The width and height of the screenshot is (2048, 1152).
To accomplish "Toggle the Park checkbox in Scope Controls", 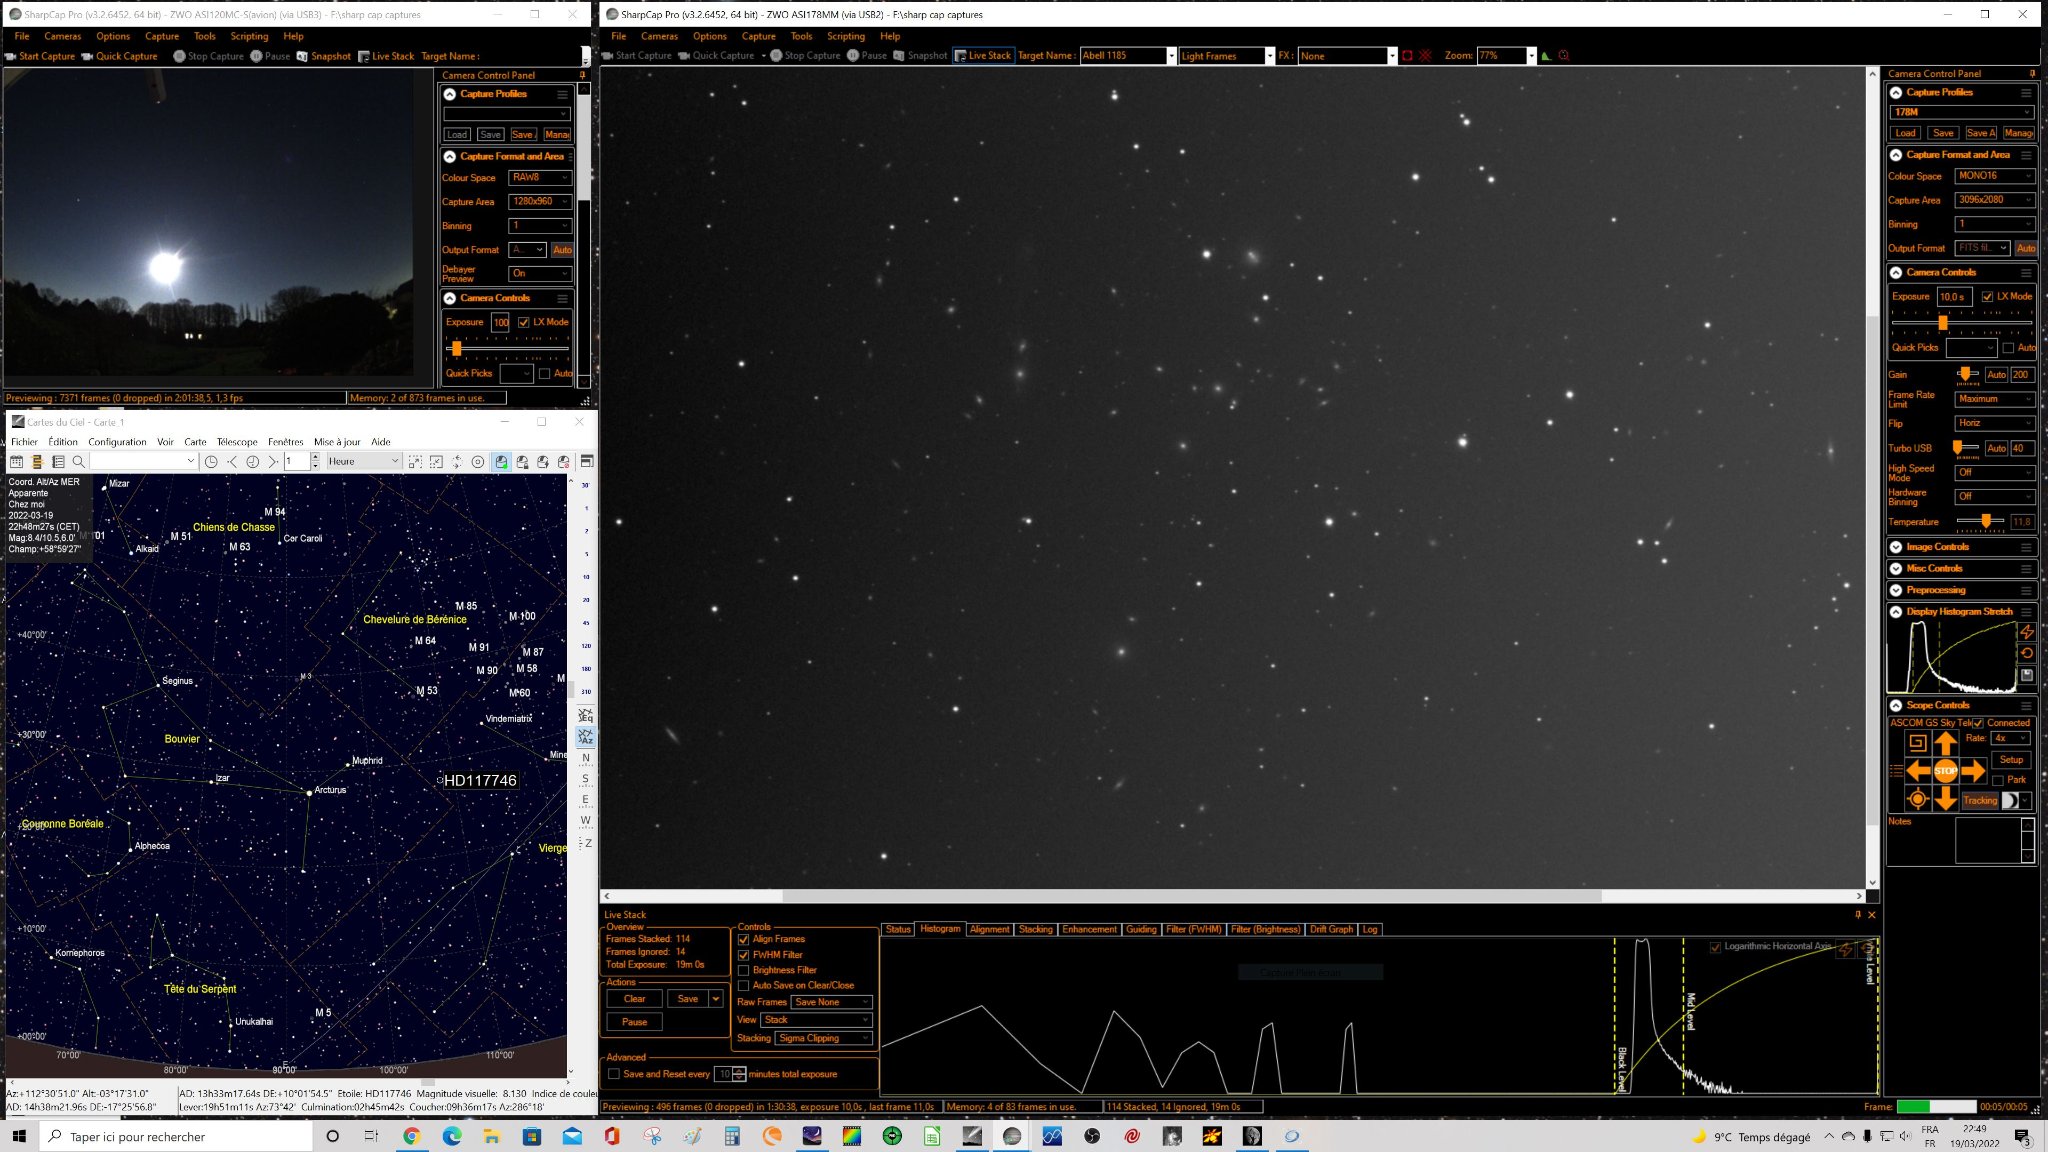I will tap(1998, 780).
